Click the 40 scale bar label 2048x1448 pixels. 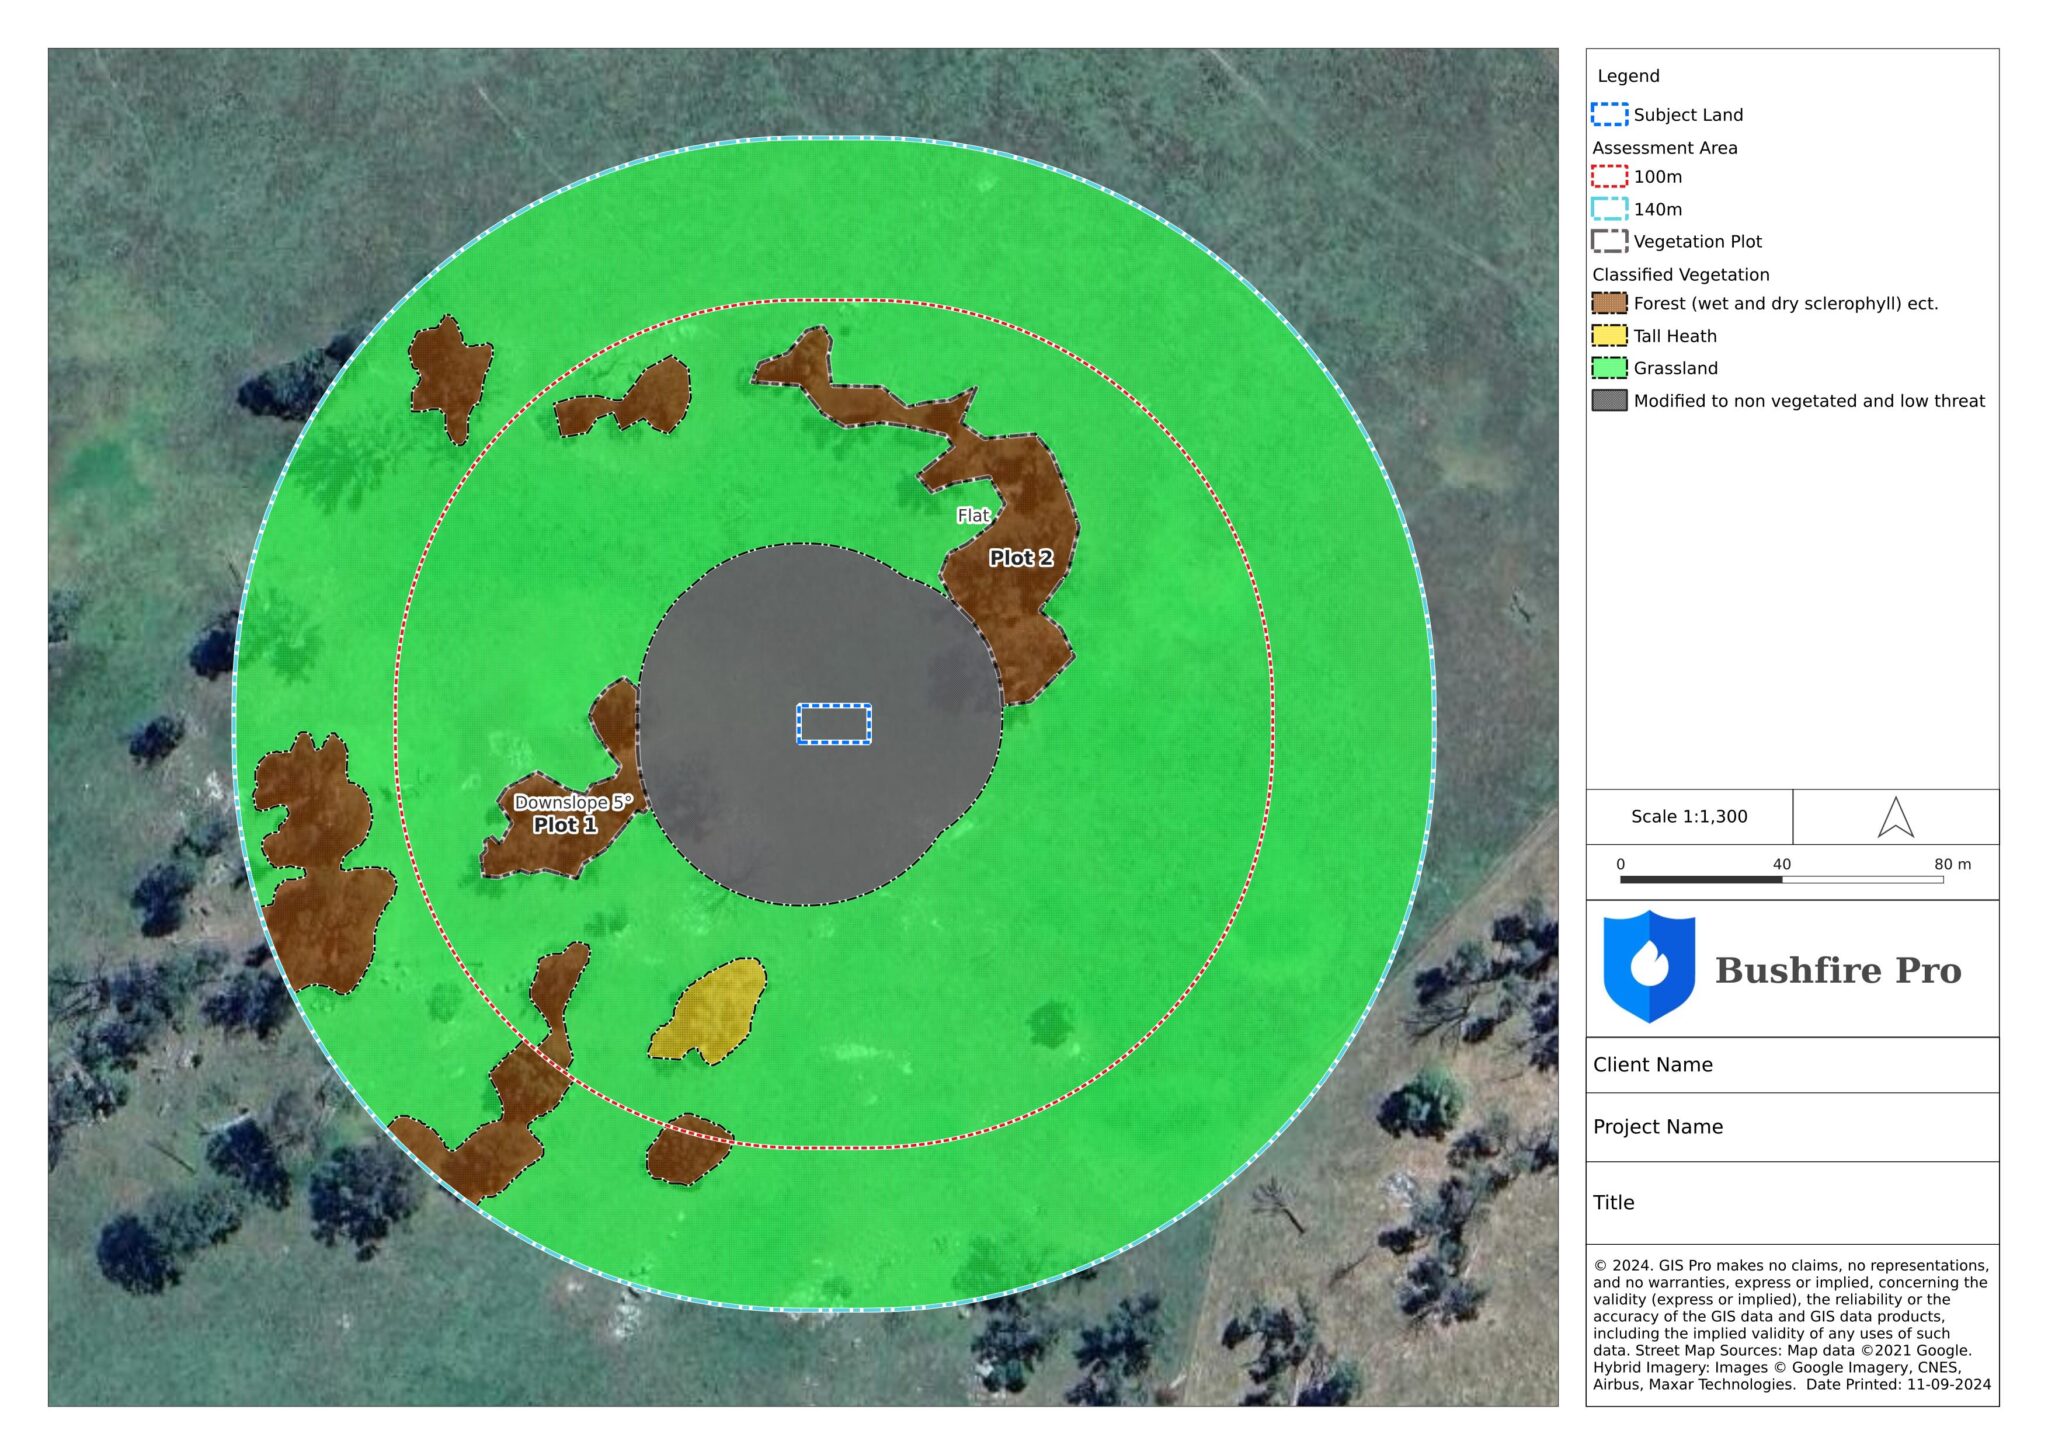1782,864
